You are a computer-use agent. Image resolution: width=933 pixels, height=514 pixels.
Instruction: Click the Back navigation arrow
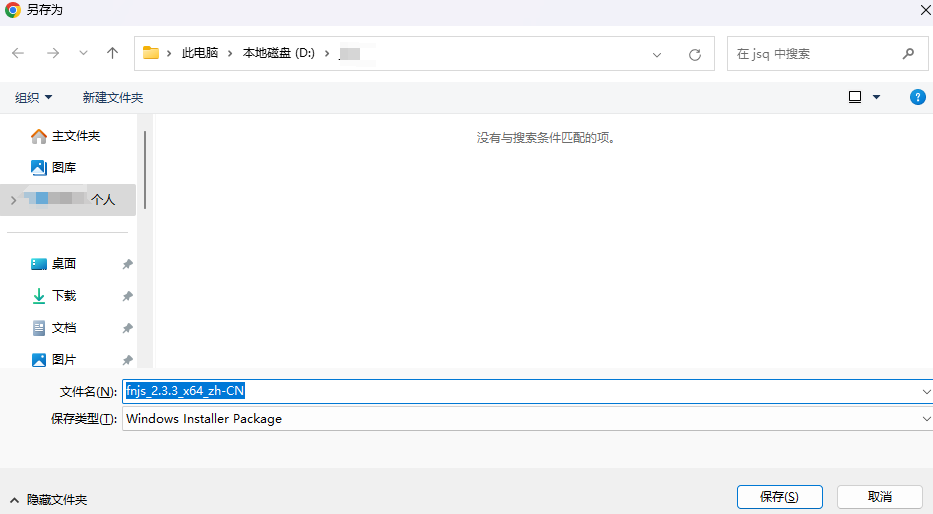(x=18, y=53)
